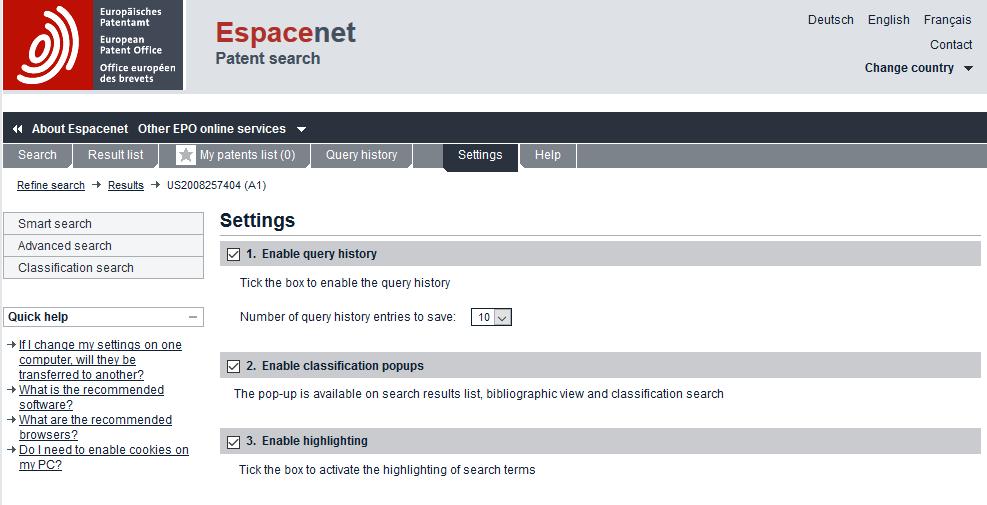
Task: Open 'What are the recommended browsers?' help link
Action: click(95, 428)
